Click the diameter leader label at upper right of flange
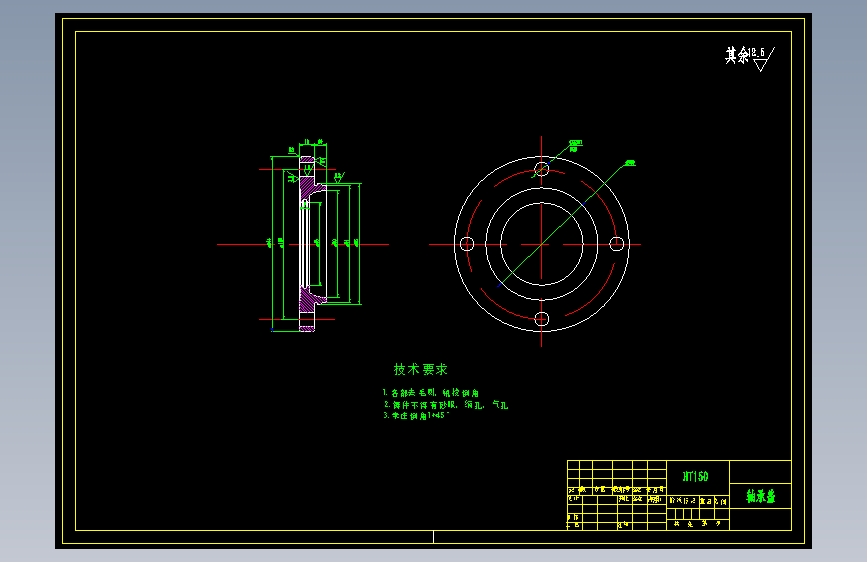Image resolution: width=867 pixels, height=562 pixels. (630, 163)
